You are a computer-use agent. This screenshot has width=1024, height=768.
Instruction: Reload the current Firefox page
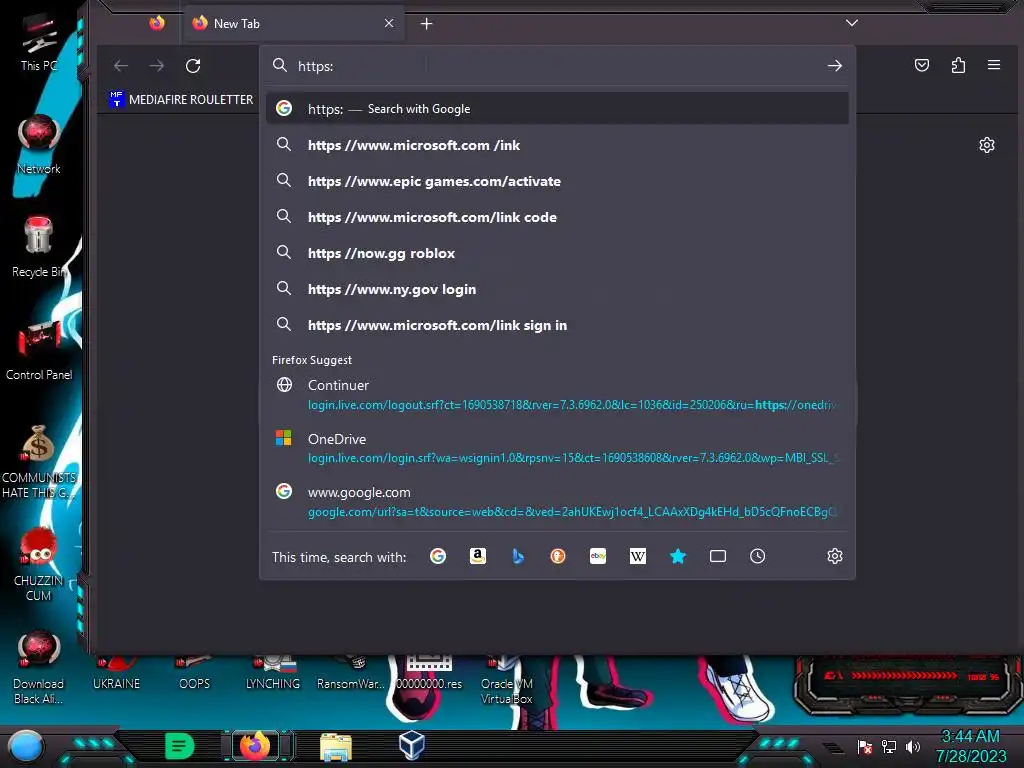coord(193,66)
